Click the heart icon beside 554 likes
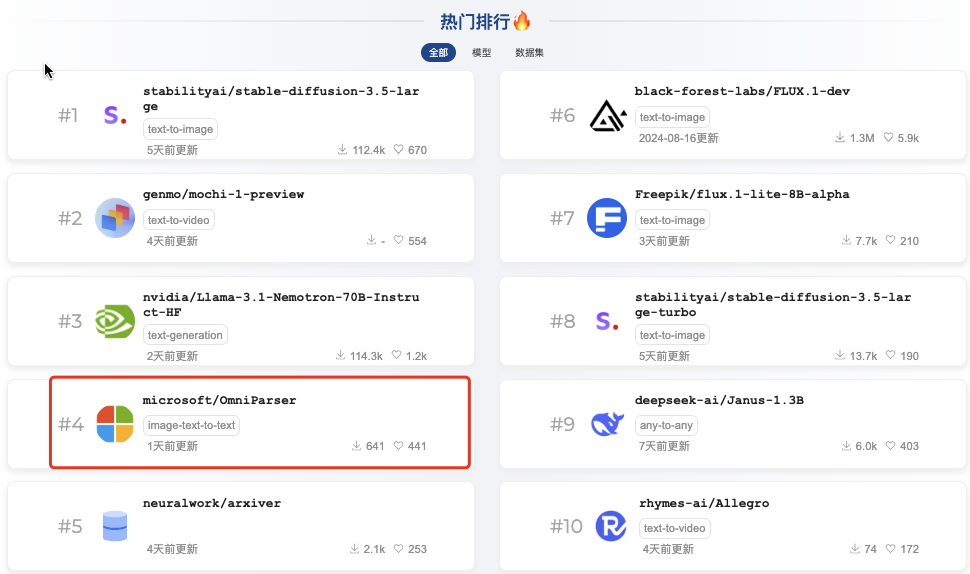Screen dimensions: 970x574 pos(398,240)
